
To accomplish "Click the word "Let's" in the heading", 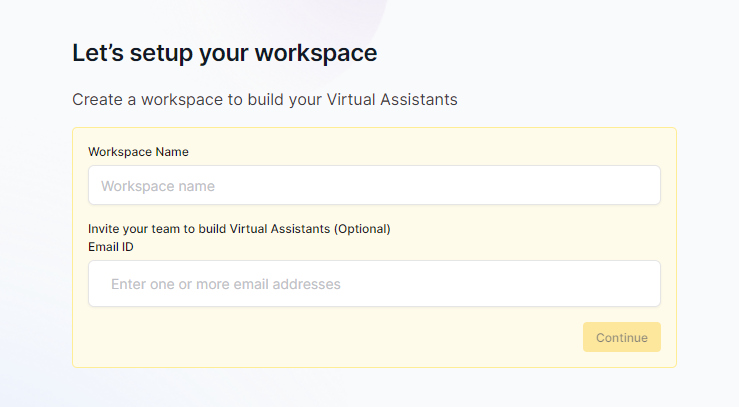I will point(97,53).
